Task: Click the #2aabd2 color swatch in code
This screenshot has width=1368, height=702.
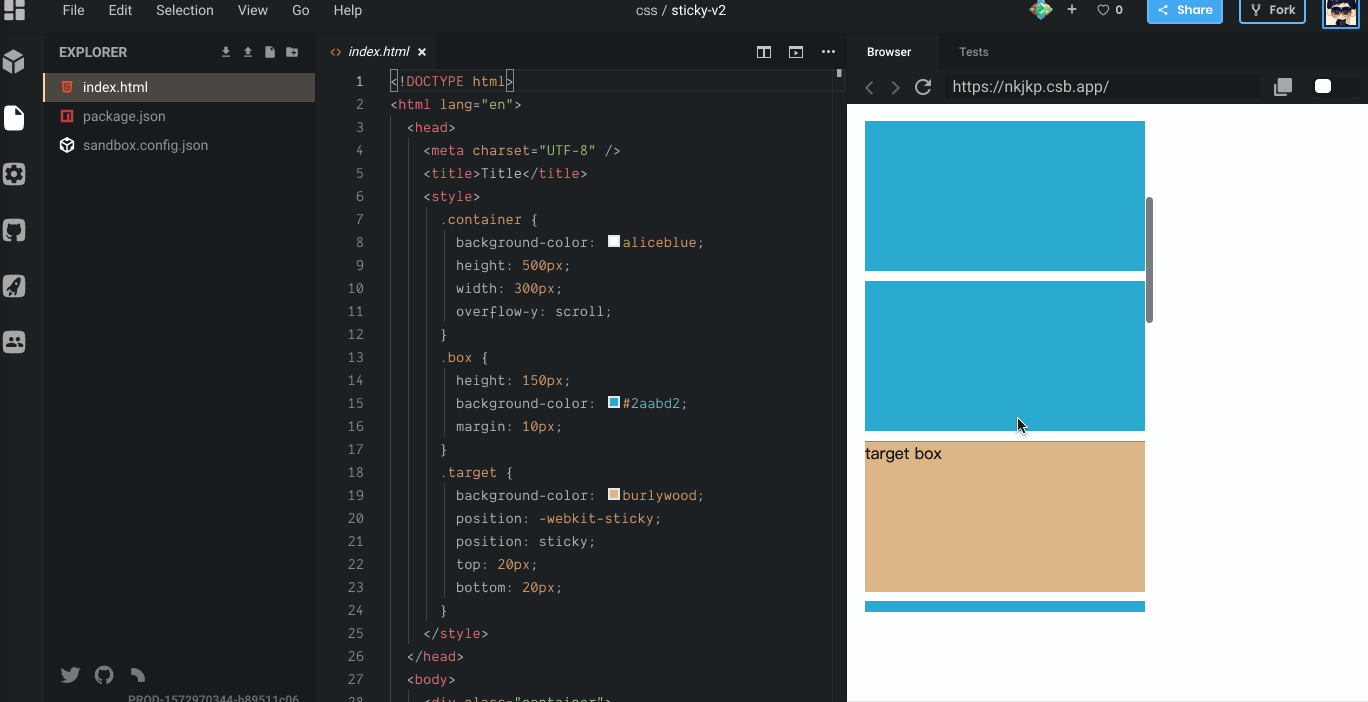Action: point(614,403)
